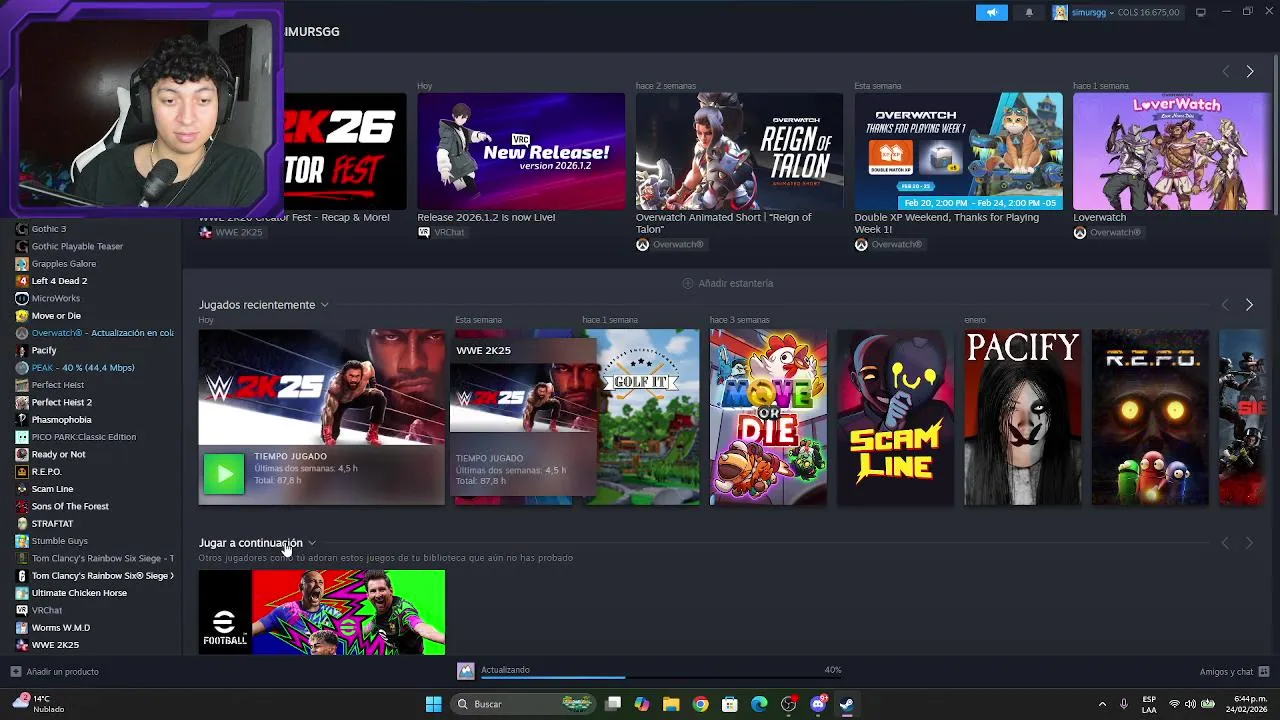Open Google Chrome from taskbar
This screenshot has width=1280, height=720.
coord(700,704)
